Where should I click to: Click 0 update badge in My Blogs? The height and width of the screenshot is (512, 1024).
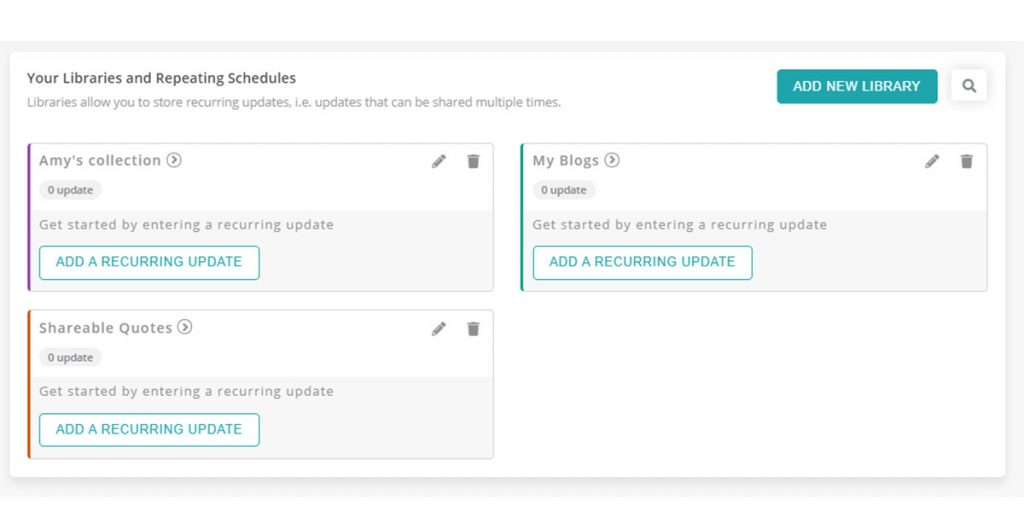coord(564,190)
